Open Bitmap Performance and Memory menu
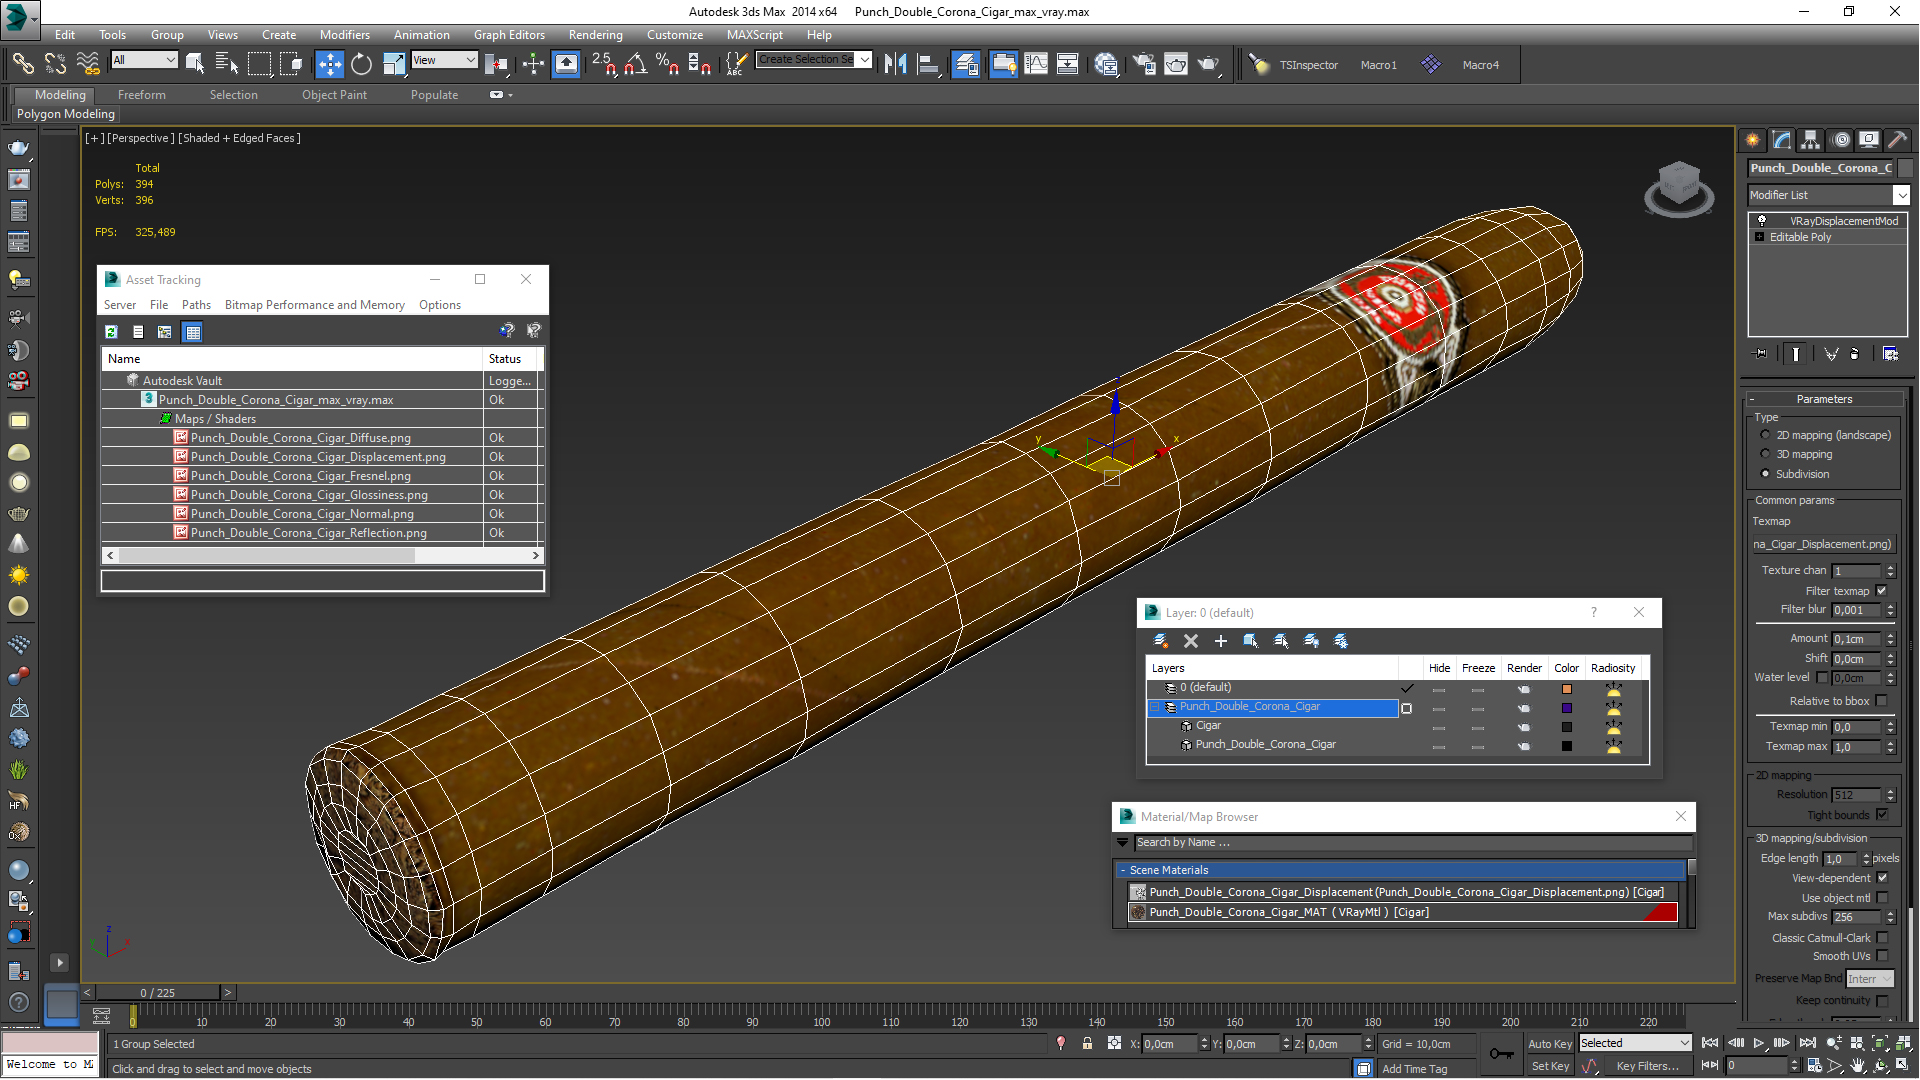 (314, 305)
